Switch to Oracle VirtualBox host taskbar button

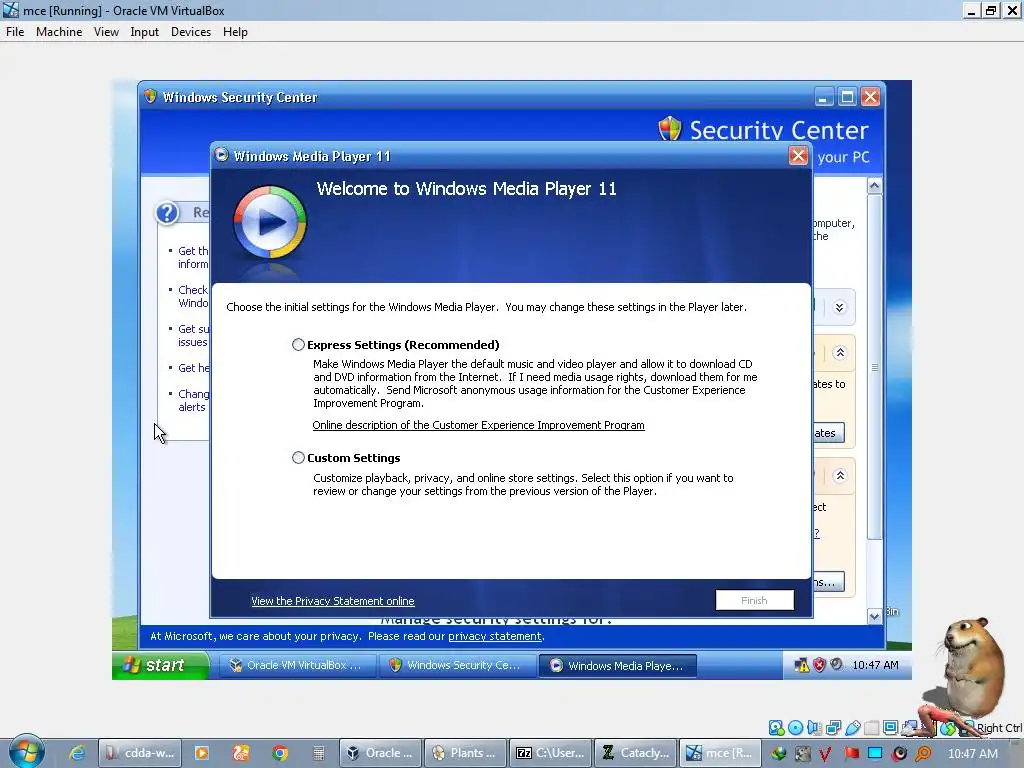(380, 753)
